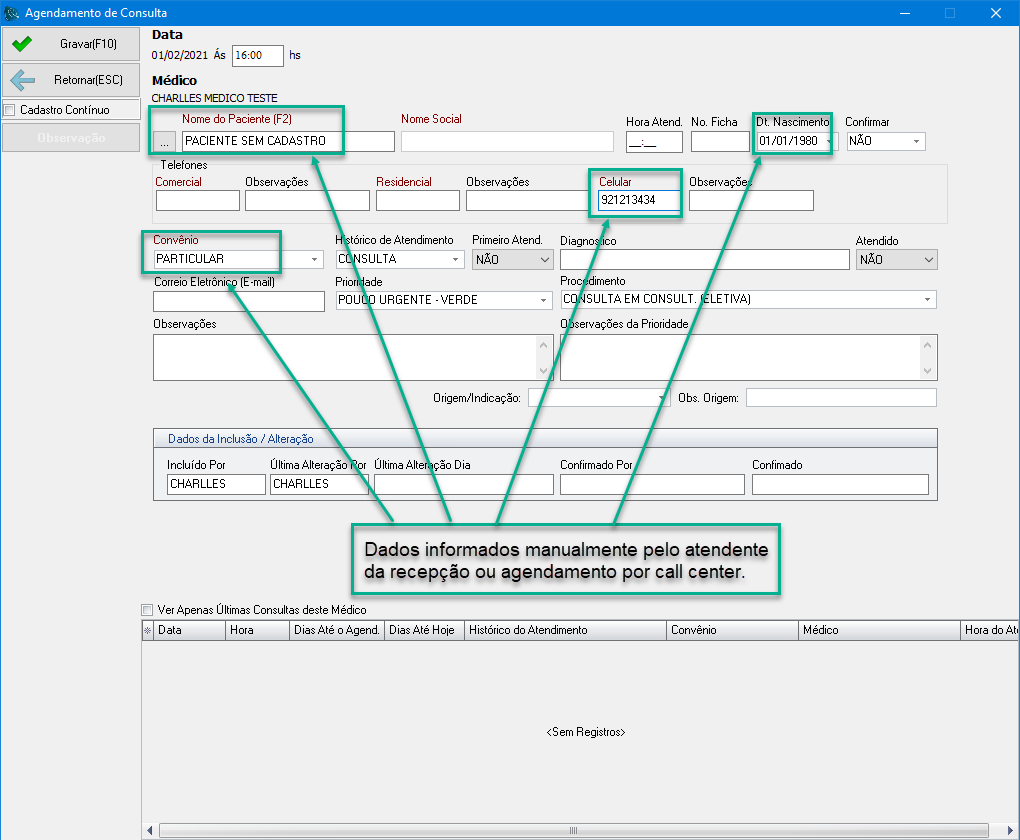Click the Retornar(ESC) button
Screen dimensions: 1020x840
click(x=71, y=80)
